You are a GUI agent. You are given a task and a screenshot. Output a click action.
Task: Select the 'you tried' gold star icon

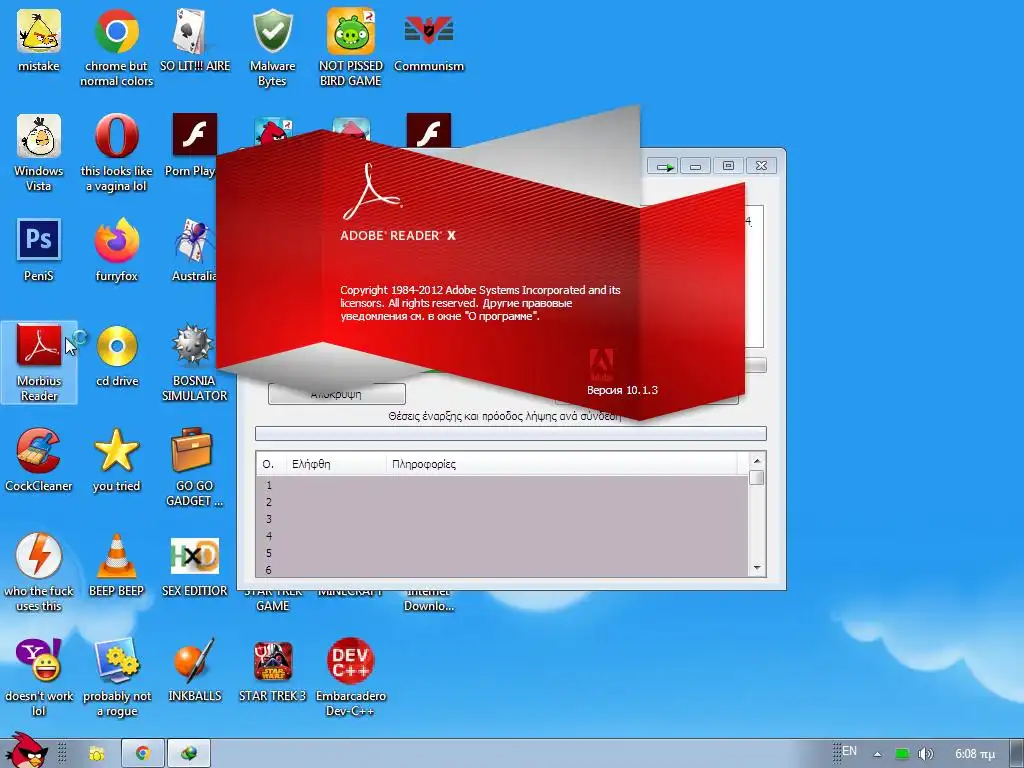pos(116,451)
